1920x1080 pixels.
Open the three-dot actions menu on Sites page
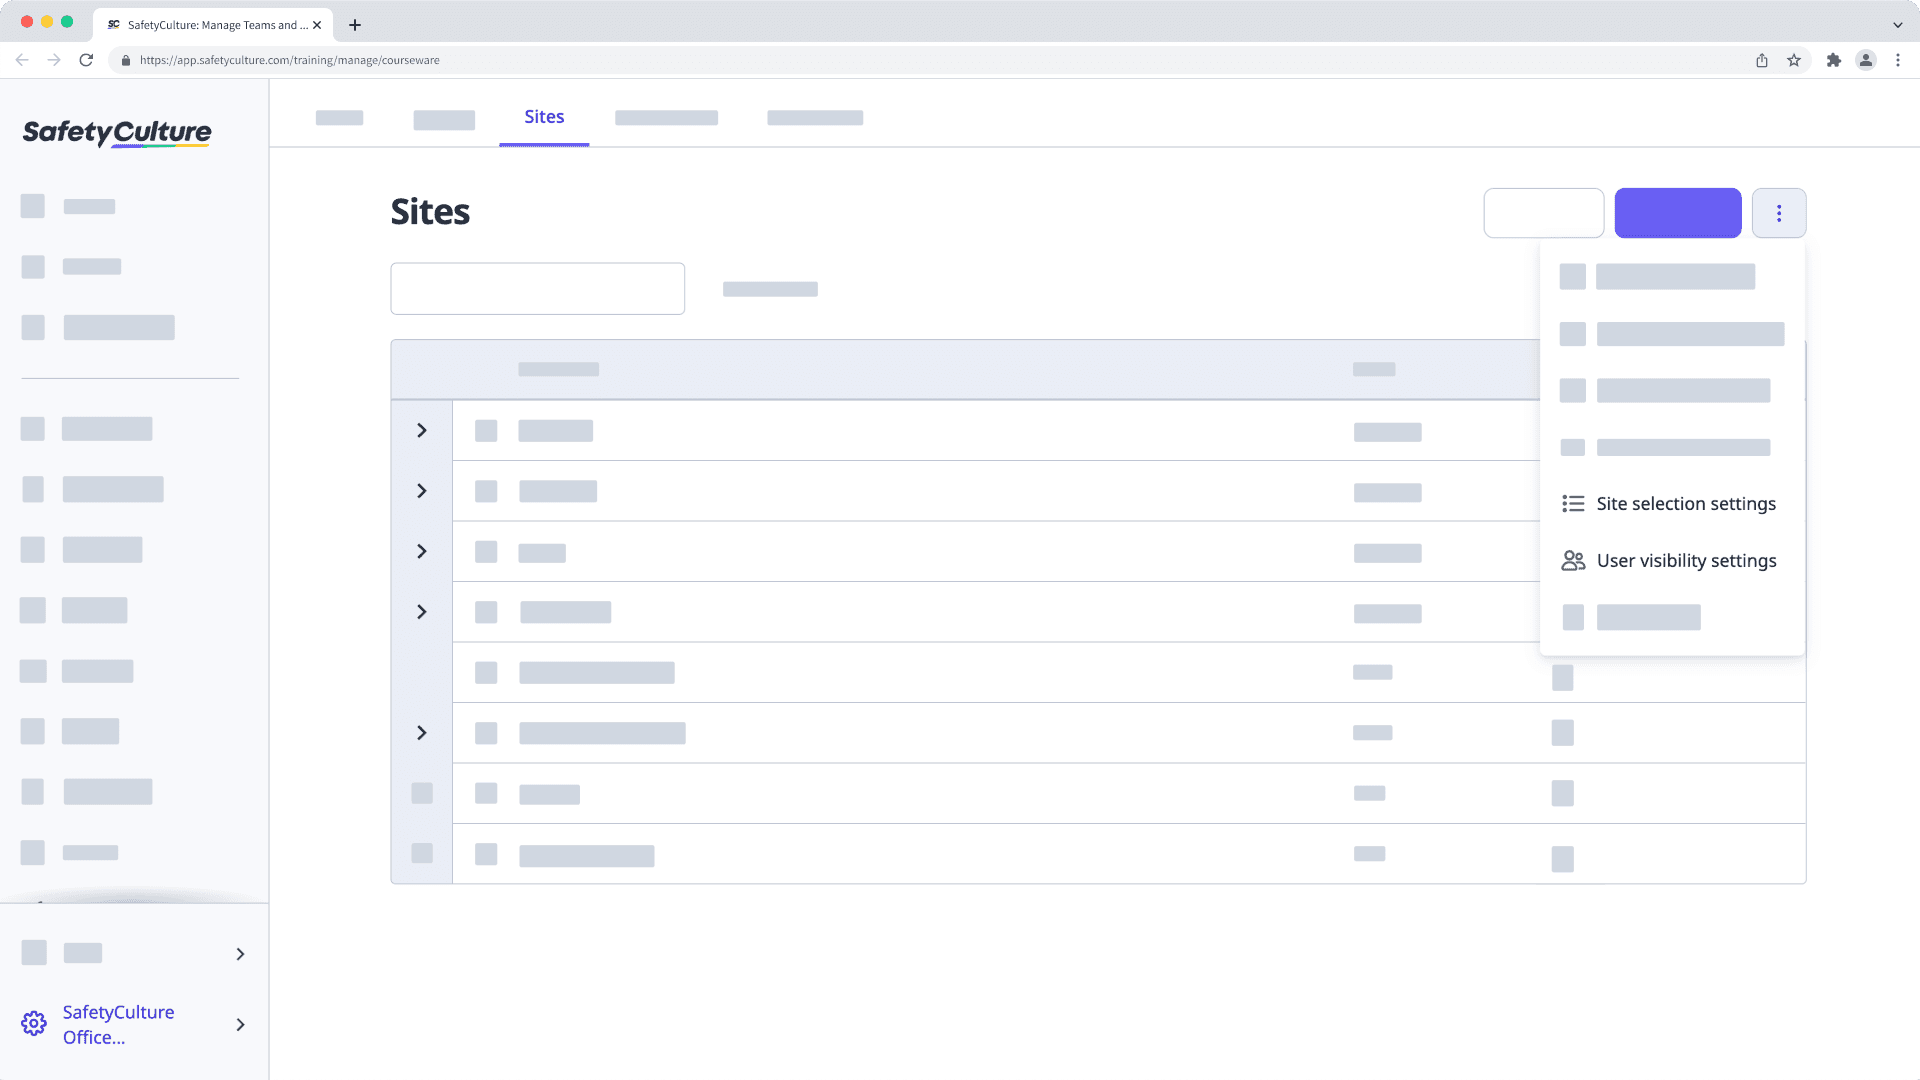click(x=1779, y=212)
